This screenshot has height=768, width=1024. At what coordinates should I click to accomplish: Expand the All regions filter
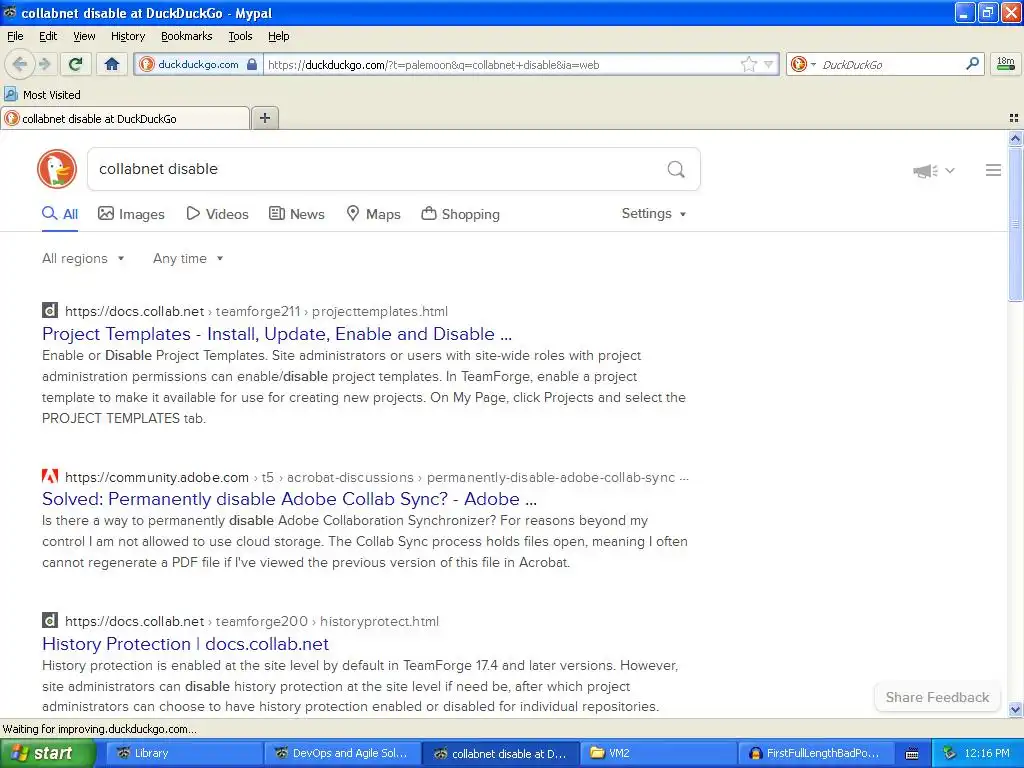tap(83, 259)
